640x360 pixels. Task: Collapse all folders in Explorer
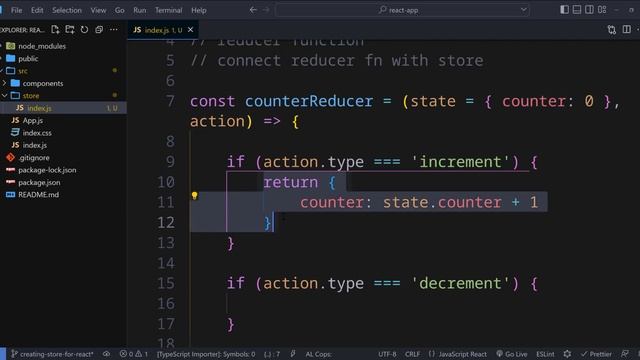tap(99, 29)
